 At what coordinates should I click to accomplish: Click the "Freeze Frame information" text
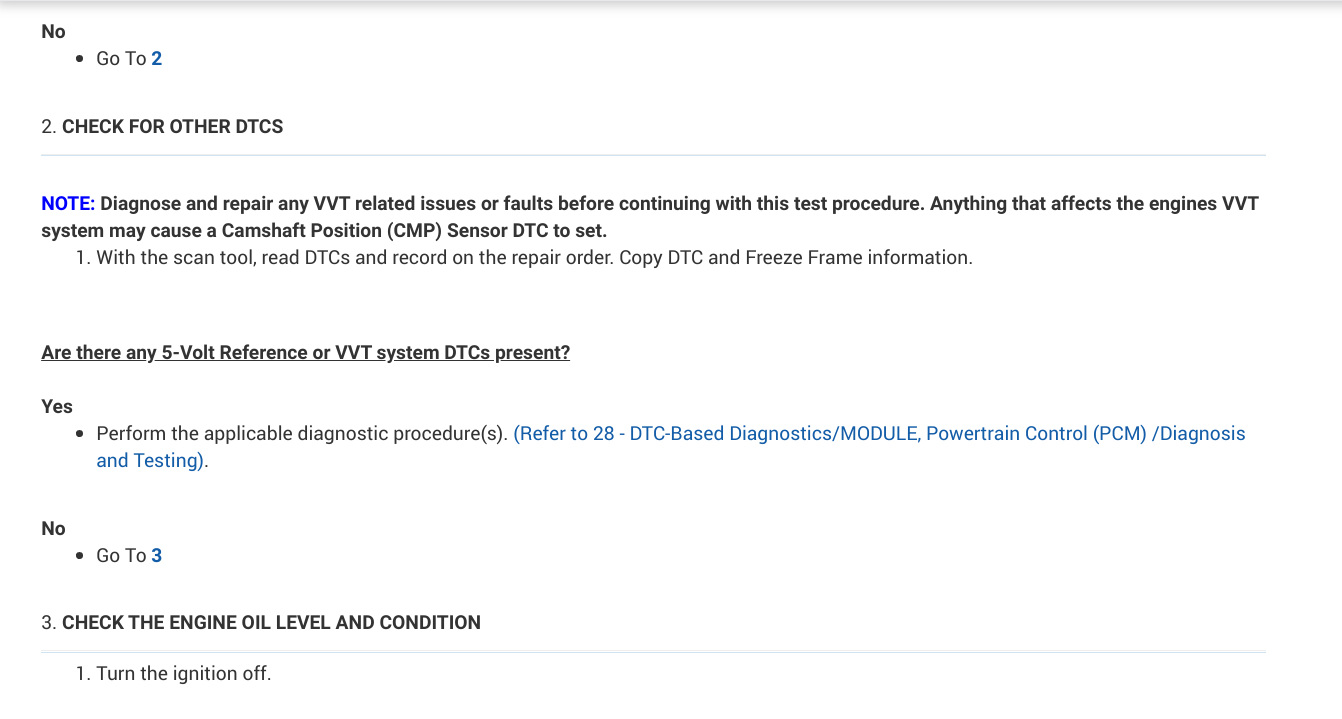(x=858, y=258)
